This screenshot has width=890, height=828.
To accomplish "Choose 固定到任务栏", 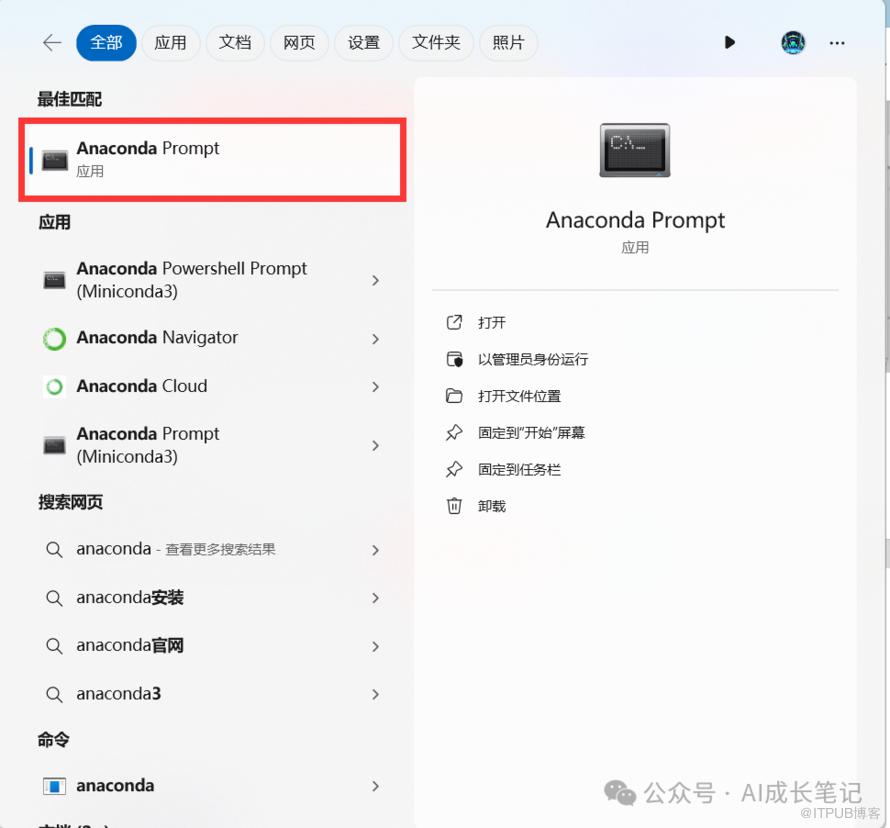I will click(x=519, y=469).
